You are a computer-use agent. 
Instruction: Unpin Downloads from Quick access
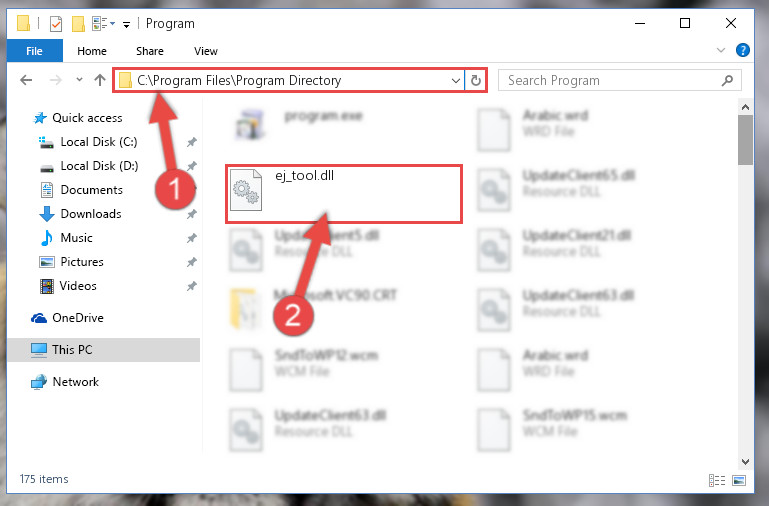(x=192, y=214)
